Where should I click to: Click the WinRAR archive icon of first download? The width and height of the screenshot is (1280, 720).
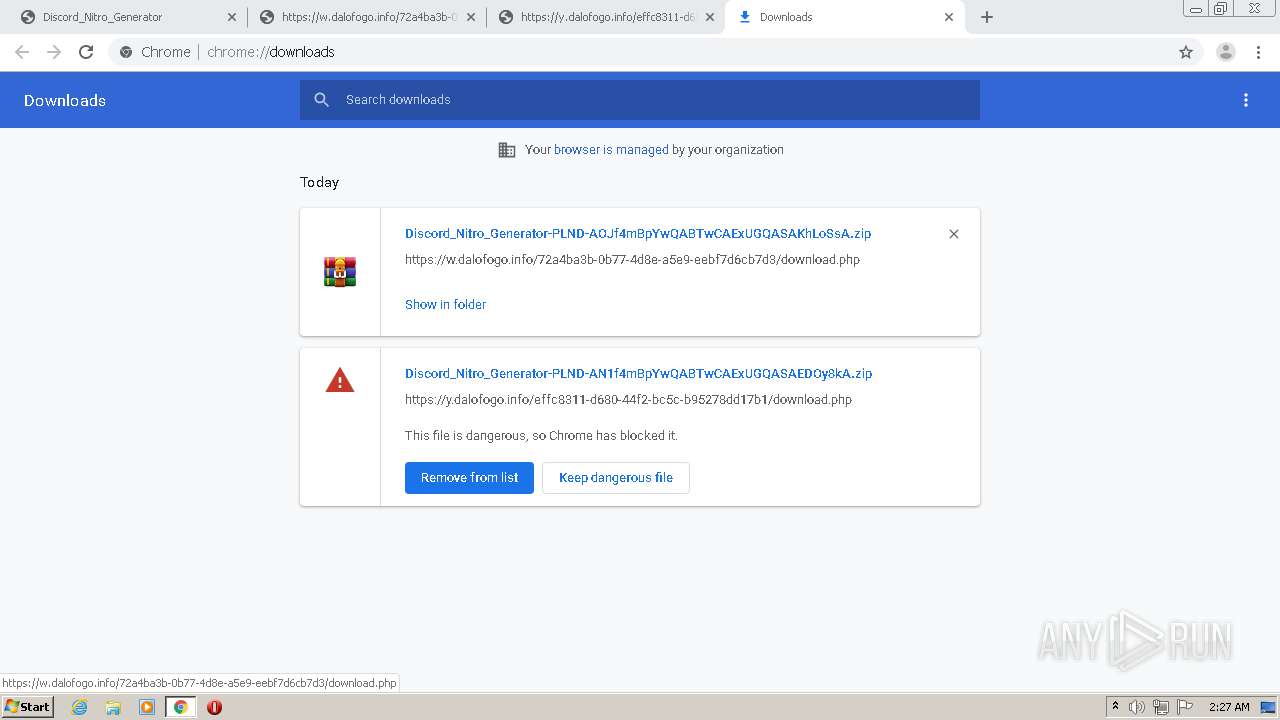[340, 272]
